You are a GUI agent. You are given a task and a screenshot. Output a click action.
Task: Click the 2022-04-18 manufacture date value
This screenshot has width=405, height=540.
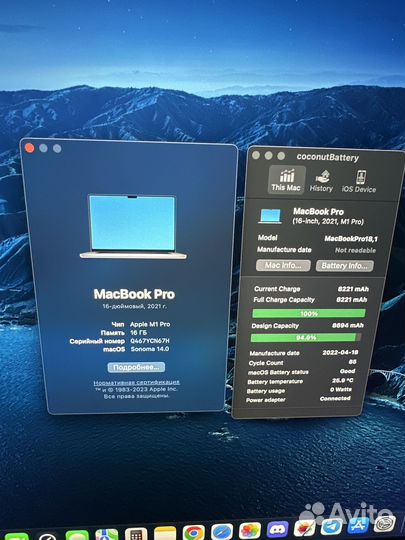click(340, 353)
